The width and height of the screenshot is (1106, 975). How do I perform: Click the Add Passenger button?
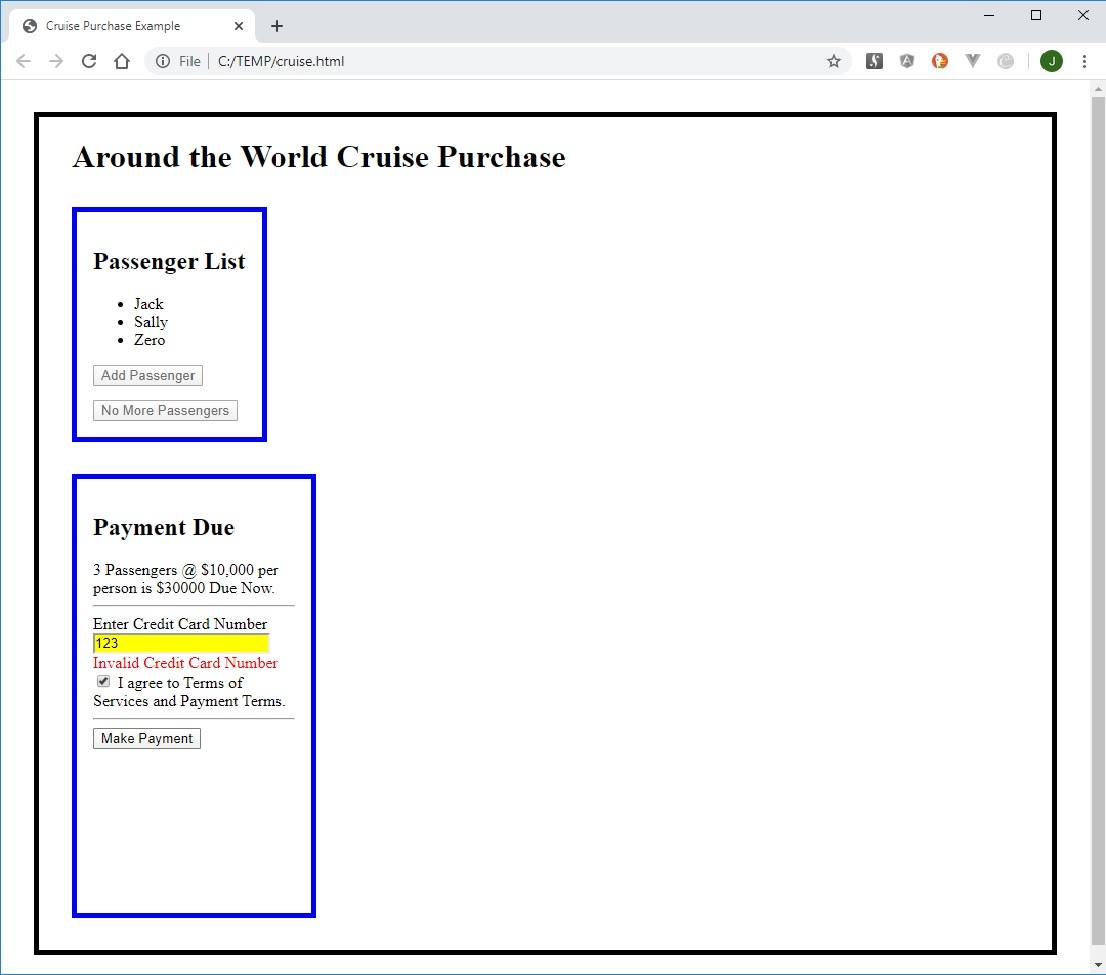tap(148, 375)
